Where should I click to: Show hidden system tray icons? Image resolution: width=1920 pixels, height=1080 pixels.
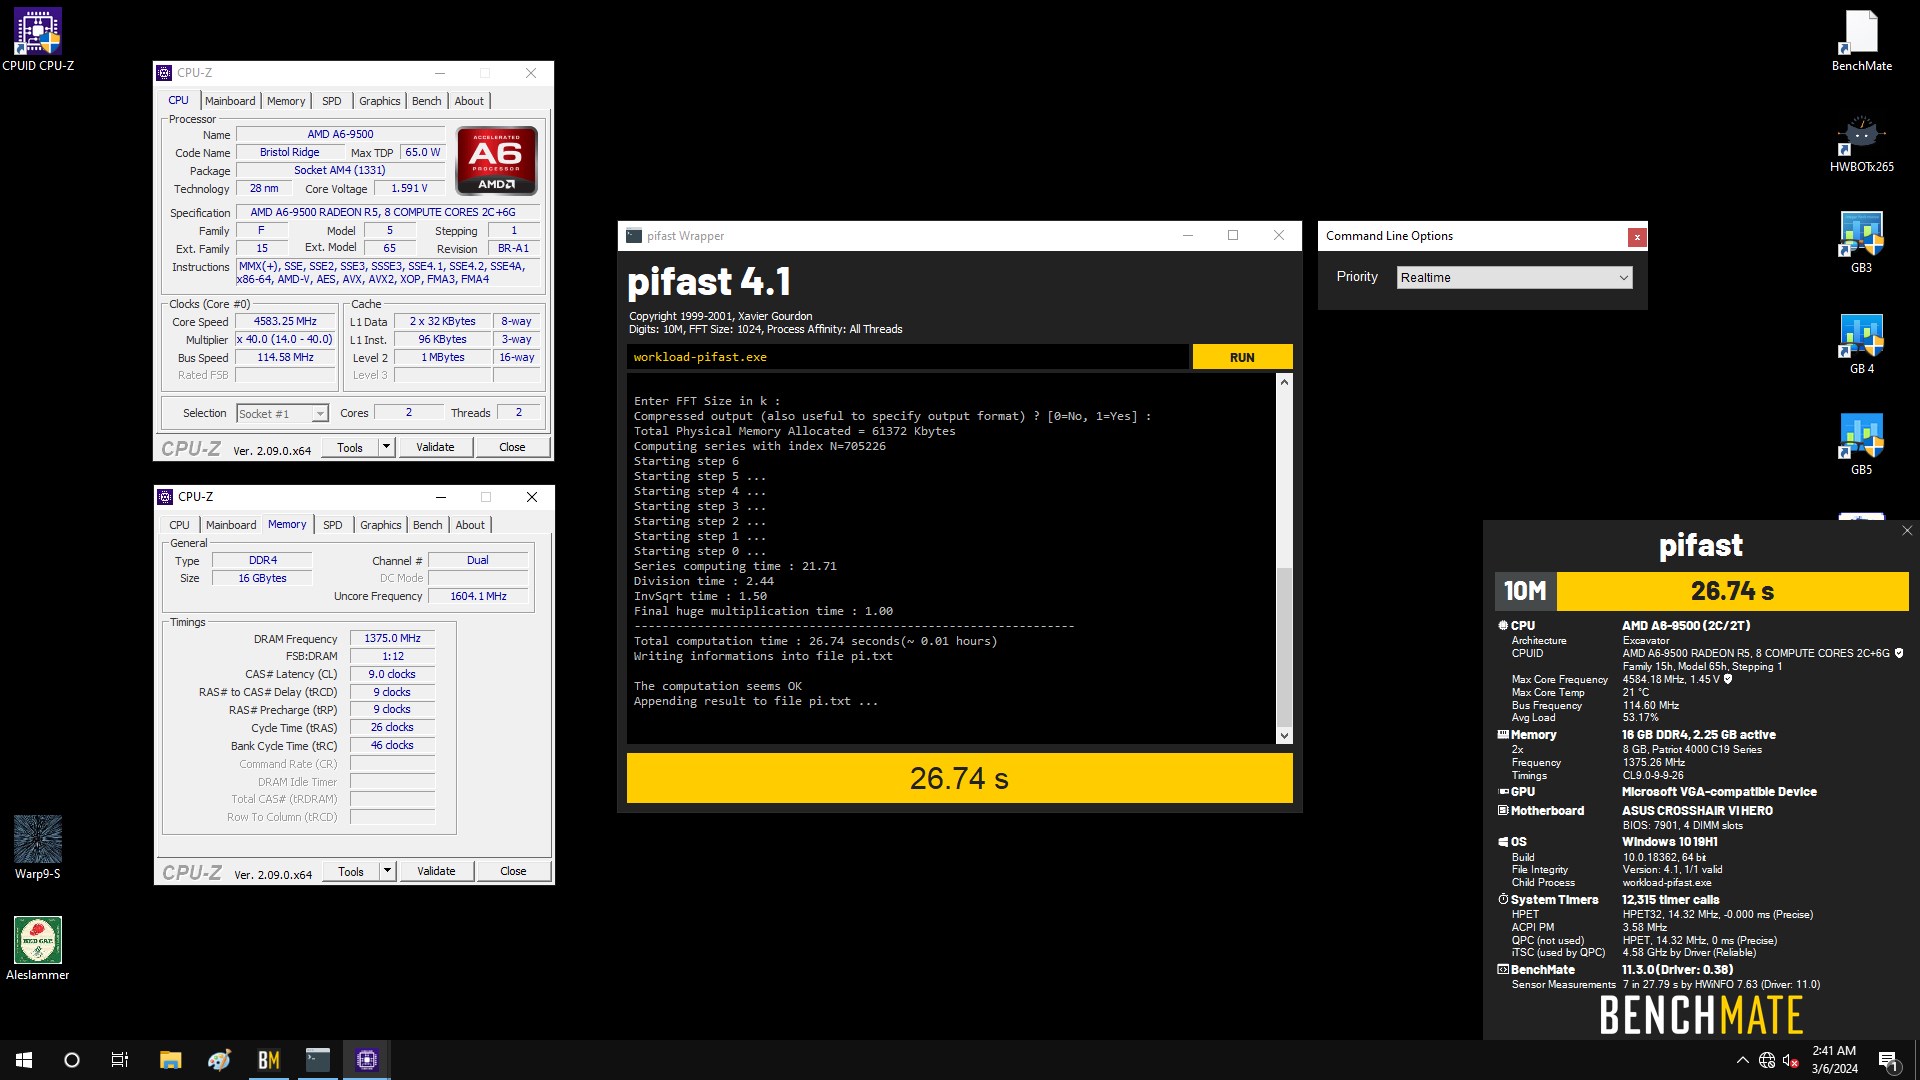pyautogui.click(x=1743, y=1060)
